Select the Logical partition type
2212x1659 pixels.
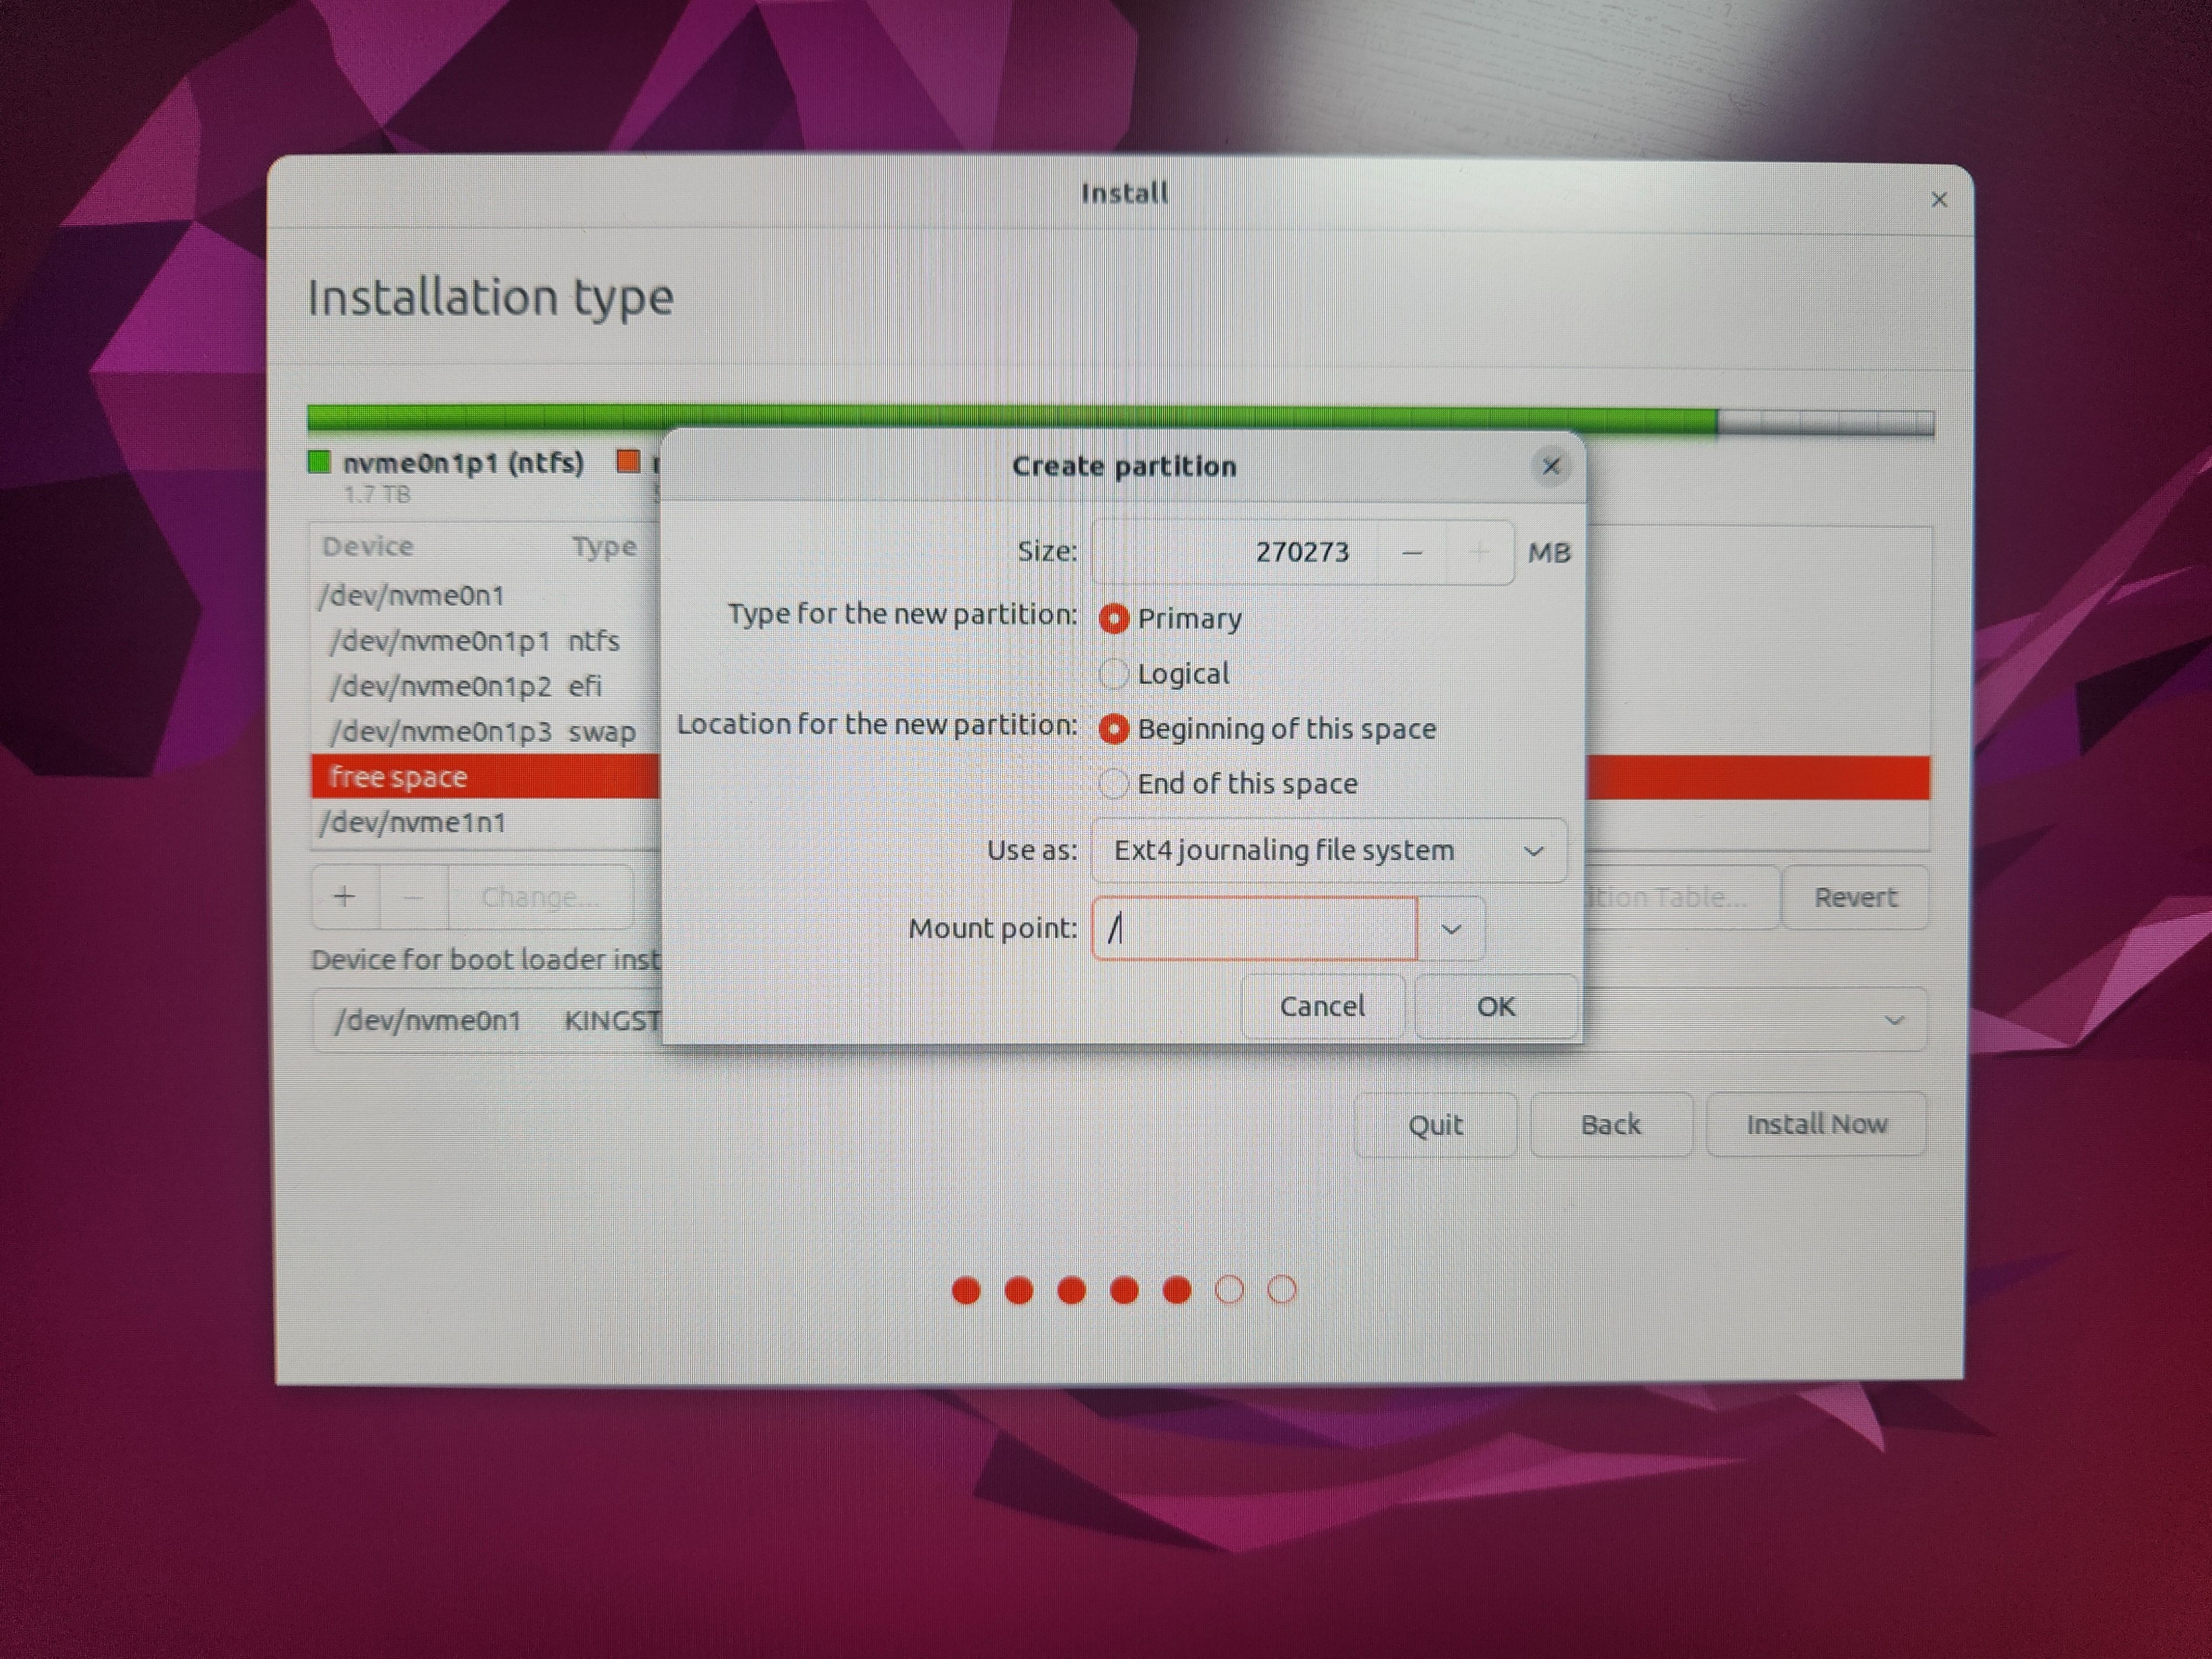tap(1113, 674)
